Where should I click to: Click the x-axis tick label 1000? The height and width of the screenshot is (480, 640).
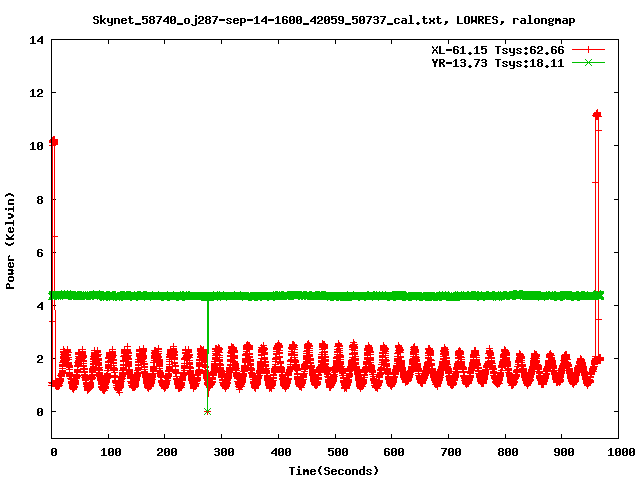pyautogui.click(x=621, y=452)
